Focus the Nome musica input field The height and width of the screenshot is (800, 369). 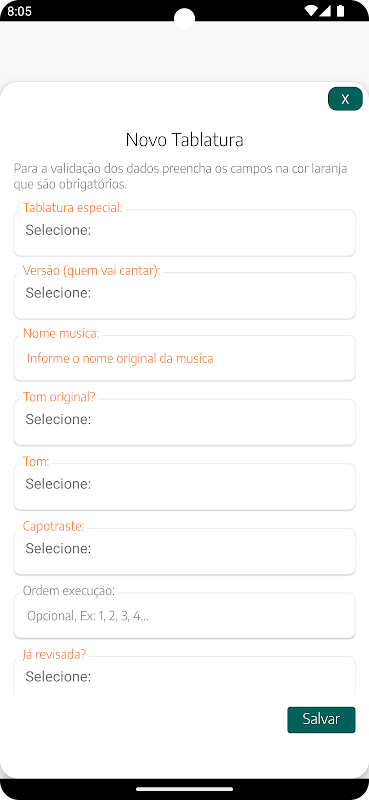pyautogui.click(x=184, y=358)
